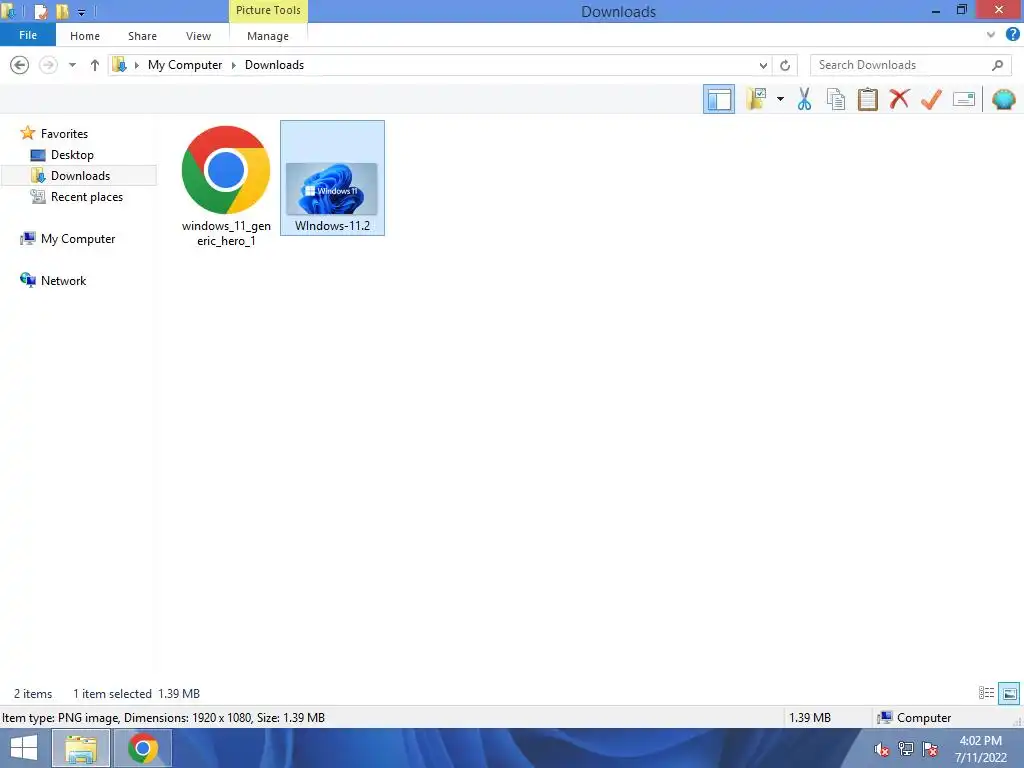1024x768 pixels.
Task: Open Help with the question mark icon
Action: [x=1012, y=35]
